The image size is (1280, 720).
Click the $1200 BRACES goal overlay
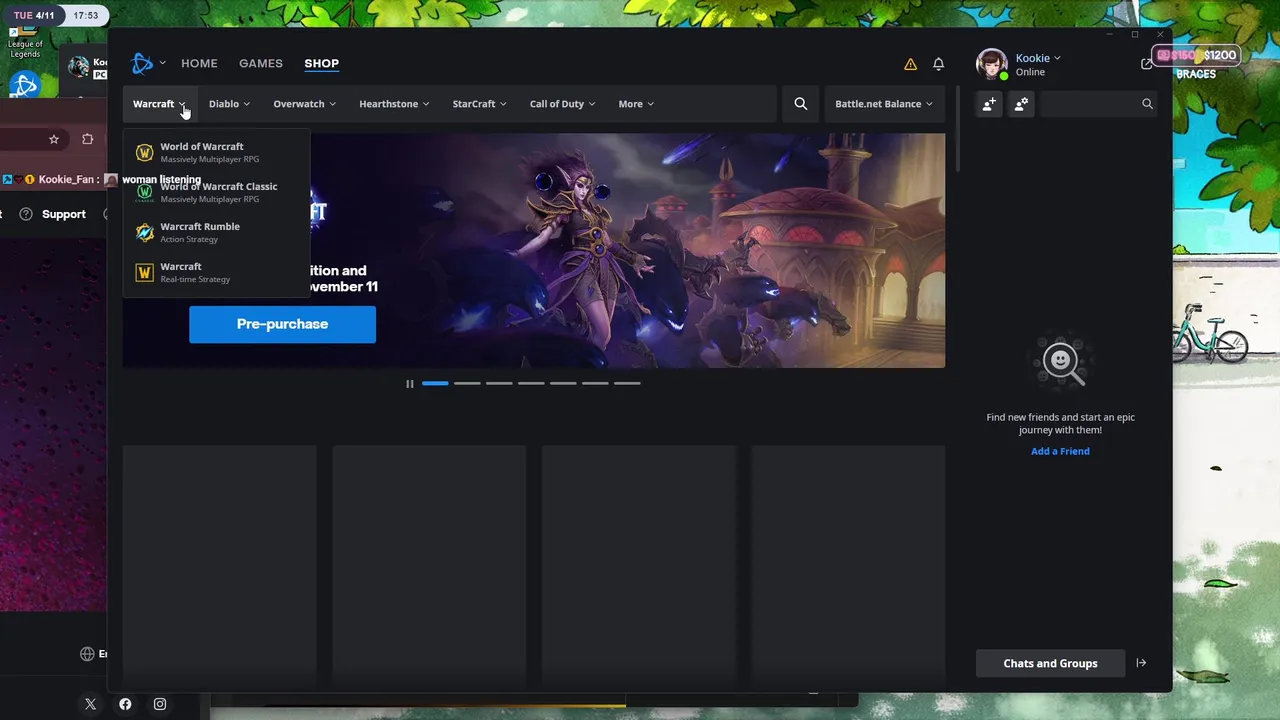(1197, 63)
